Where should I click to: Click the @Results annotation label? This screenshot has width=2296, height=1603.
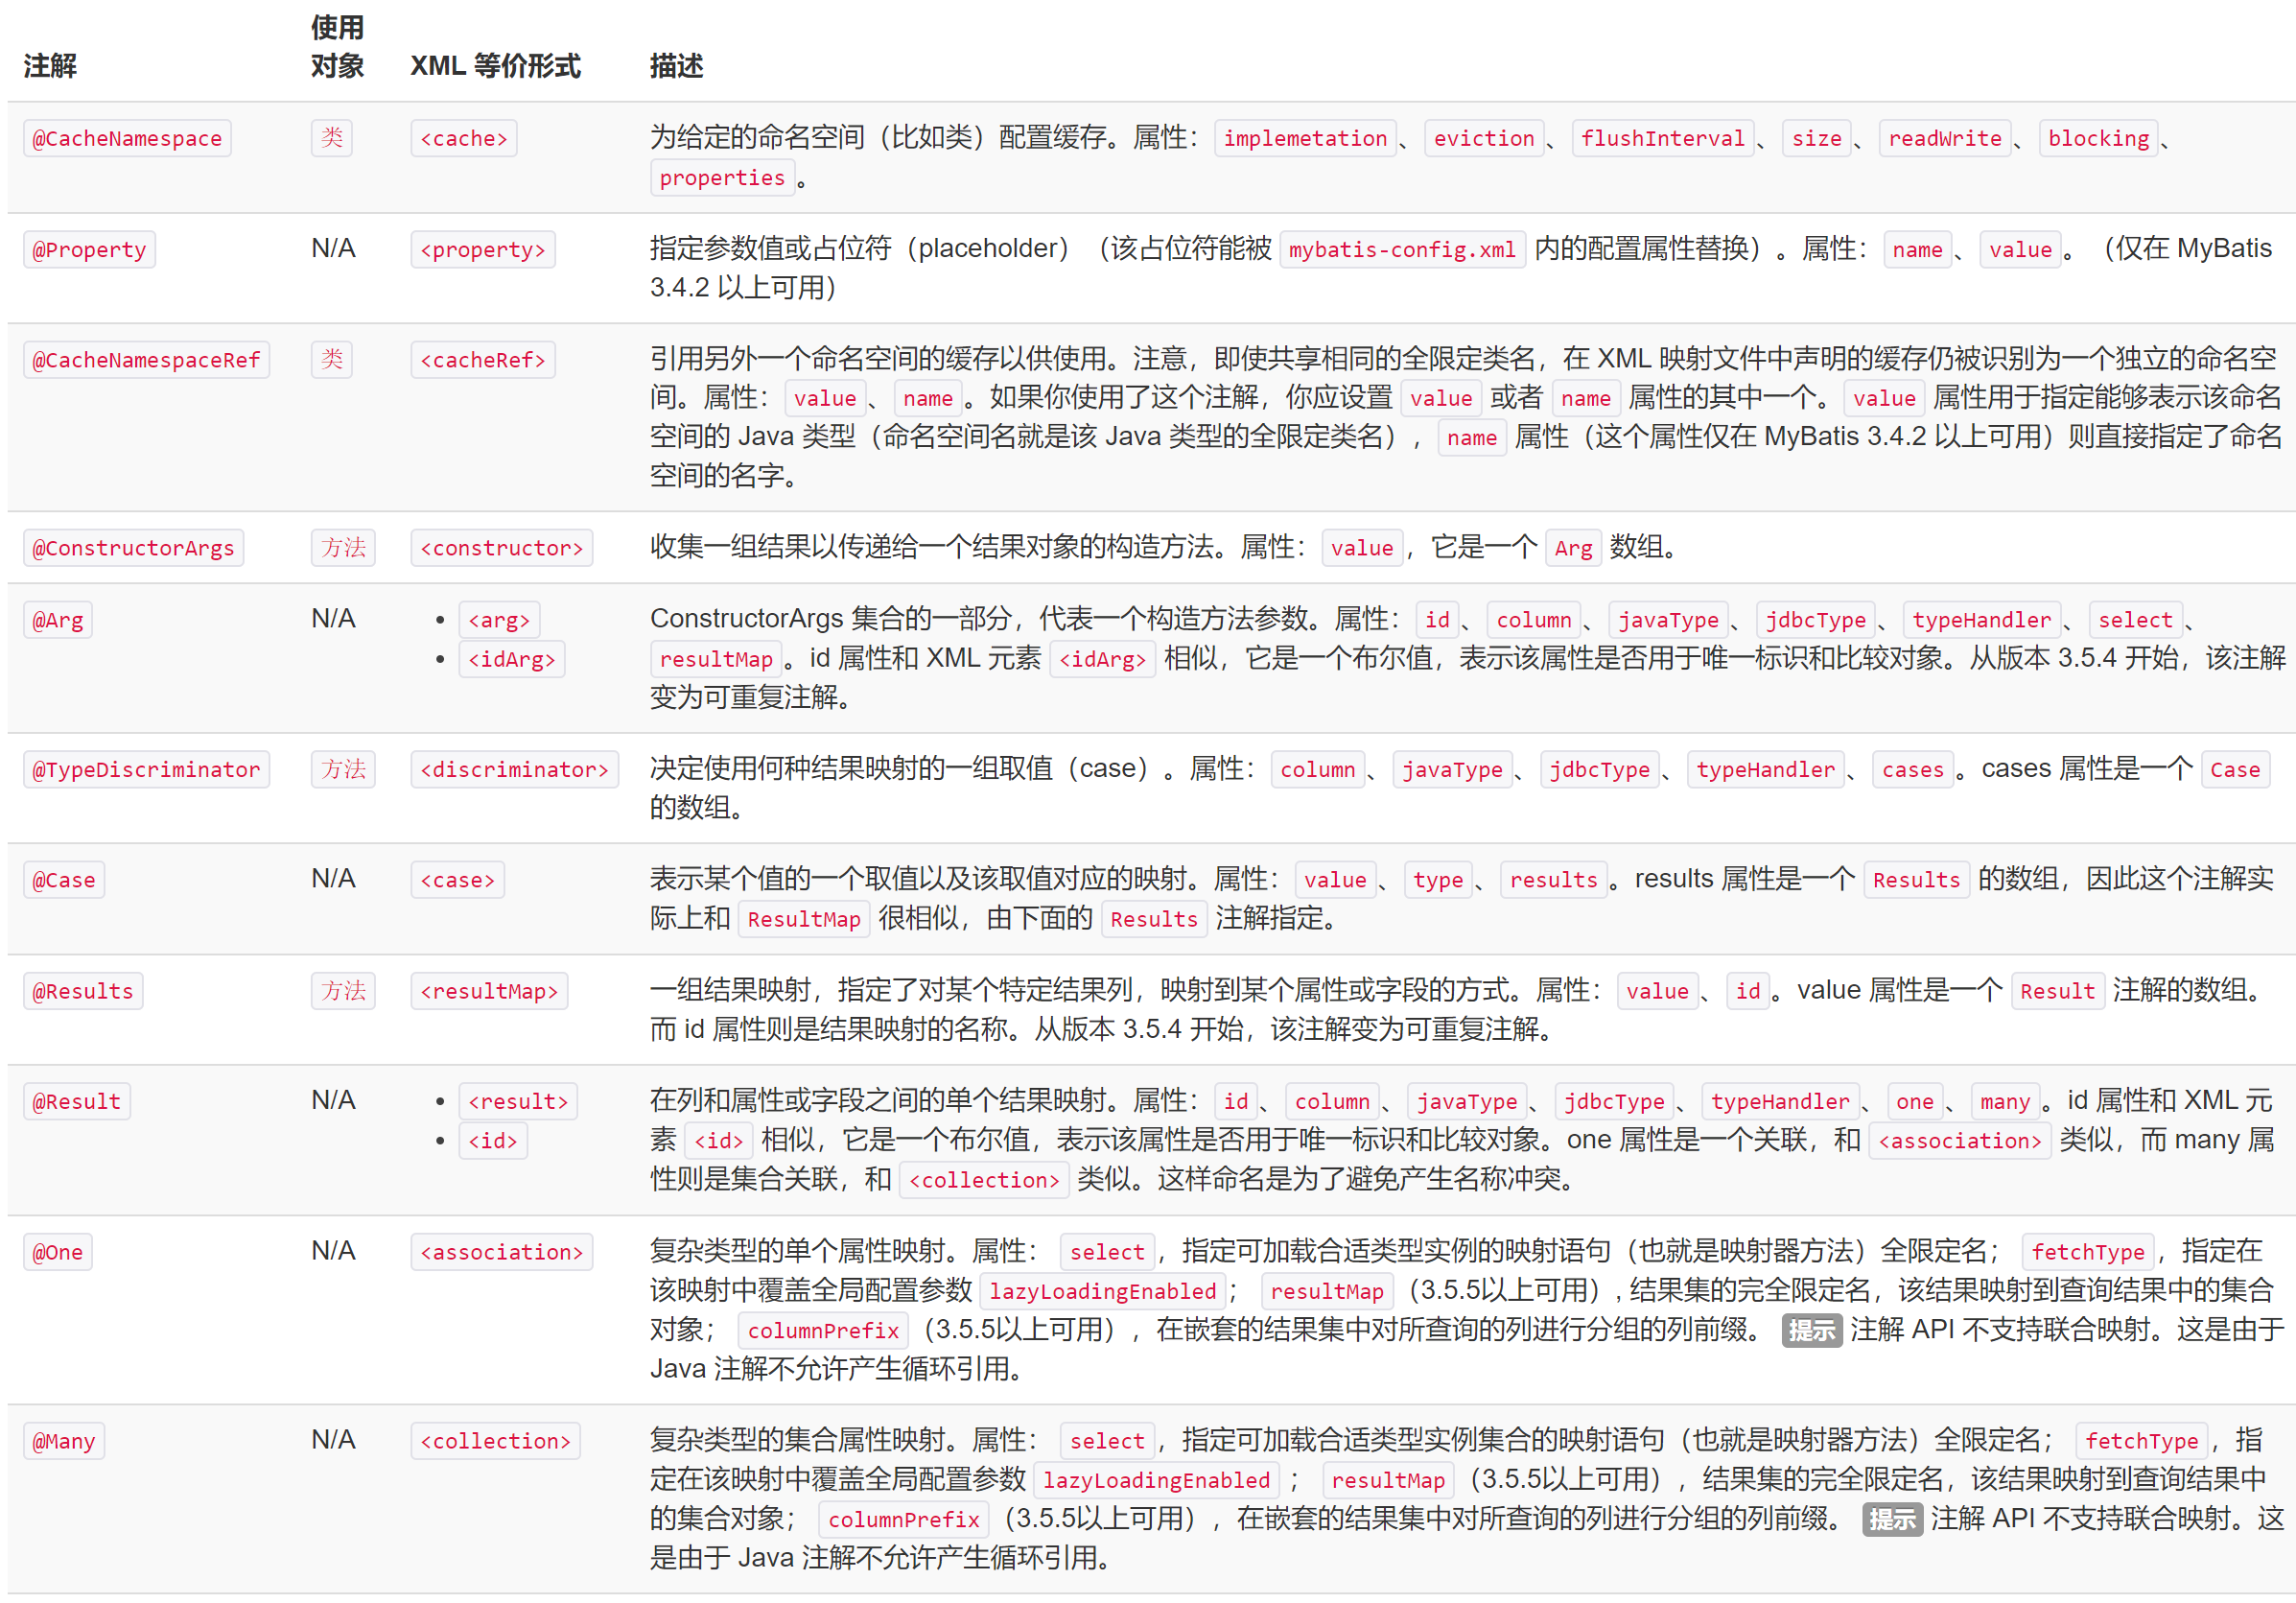pyautogui.click(x=83, y=990)
